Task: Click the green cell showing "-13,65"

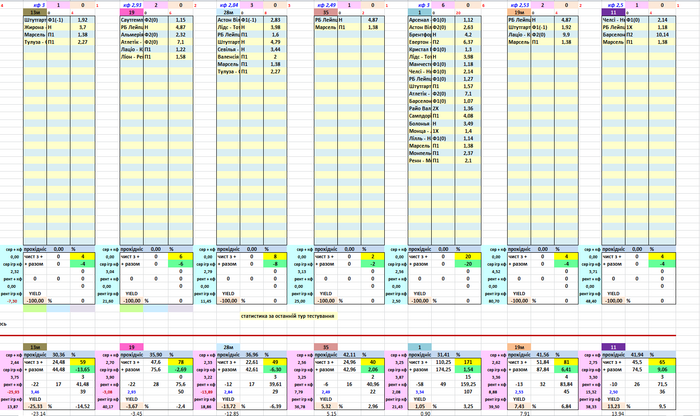Action: [83, 370]
